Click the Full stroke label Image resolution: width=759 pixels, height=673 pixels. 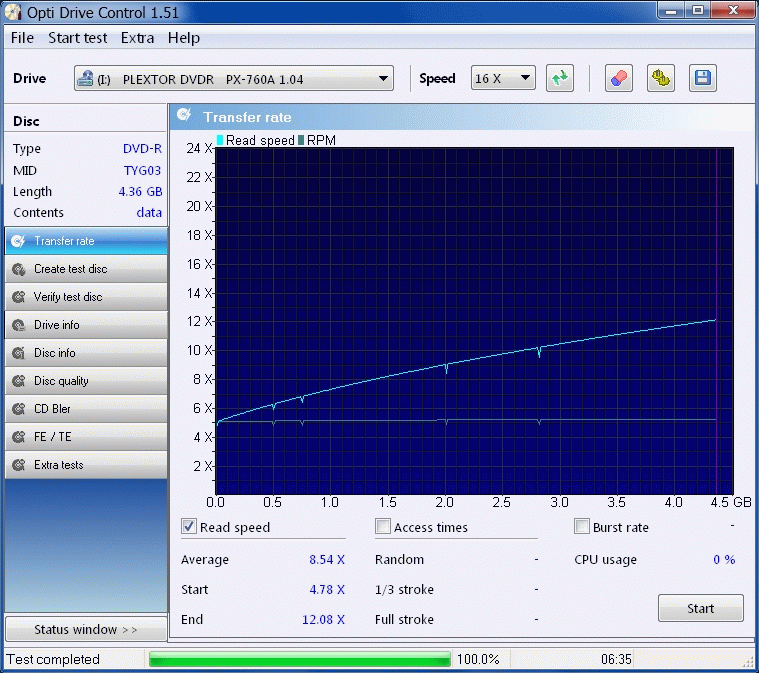pos(404,620)
